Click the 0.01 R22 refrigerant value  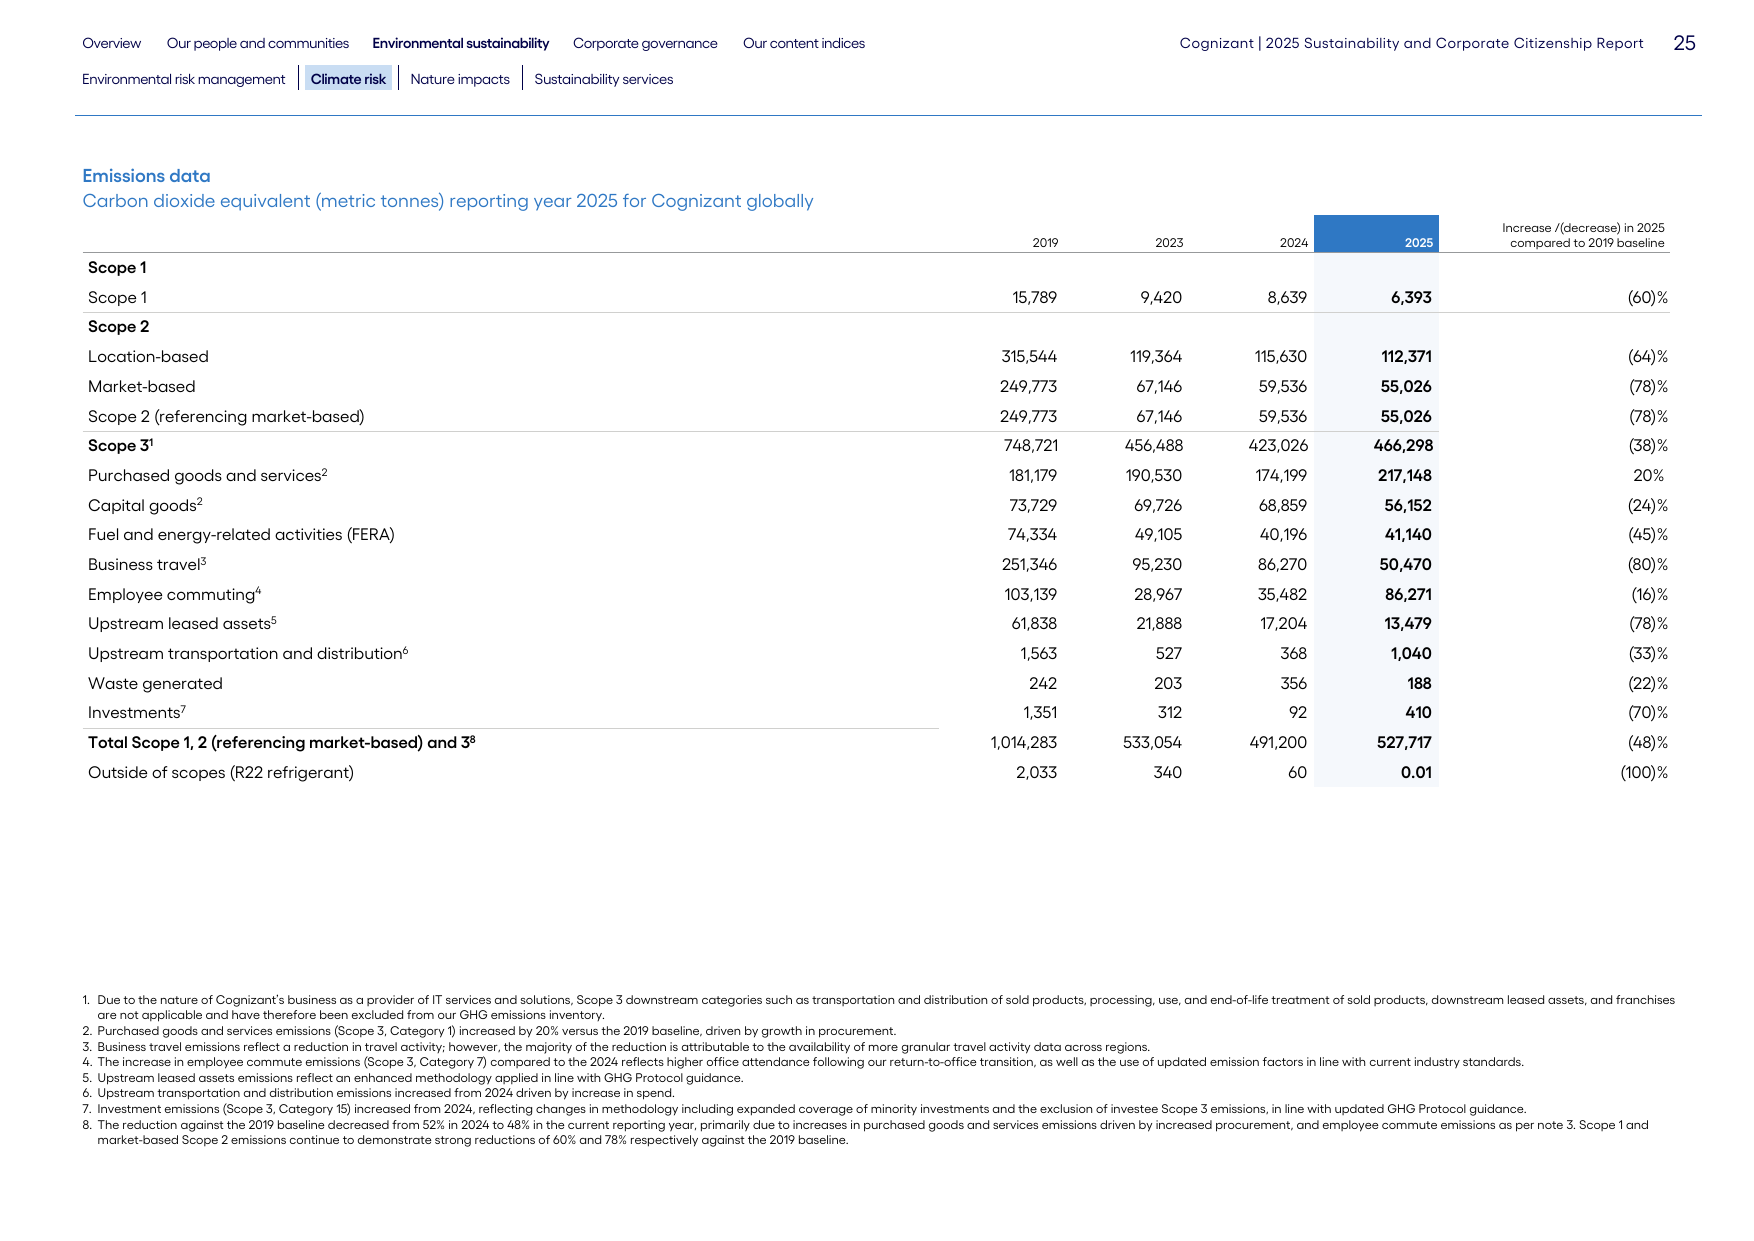(1416, 773)
